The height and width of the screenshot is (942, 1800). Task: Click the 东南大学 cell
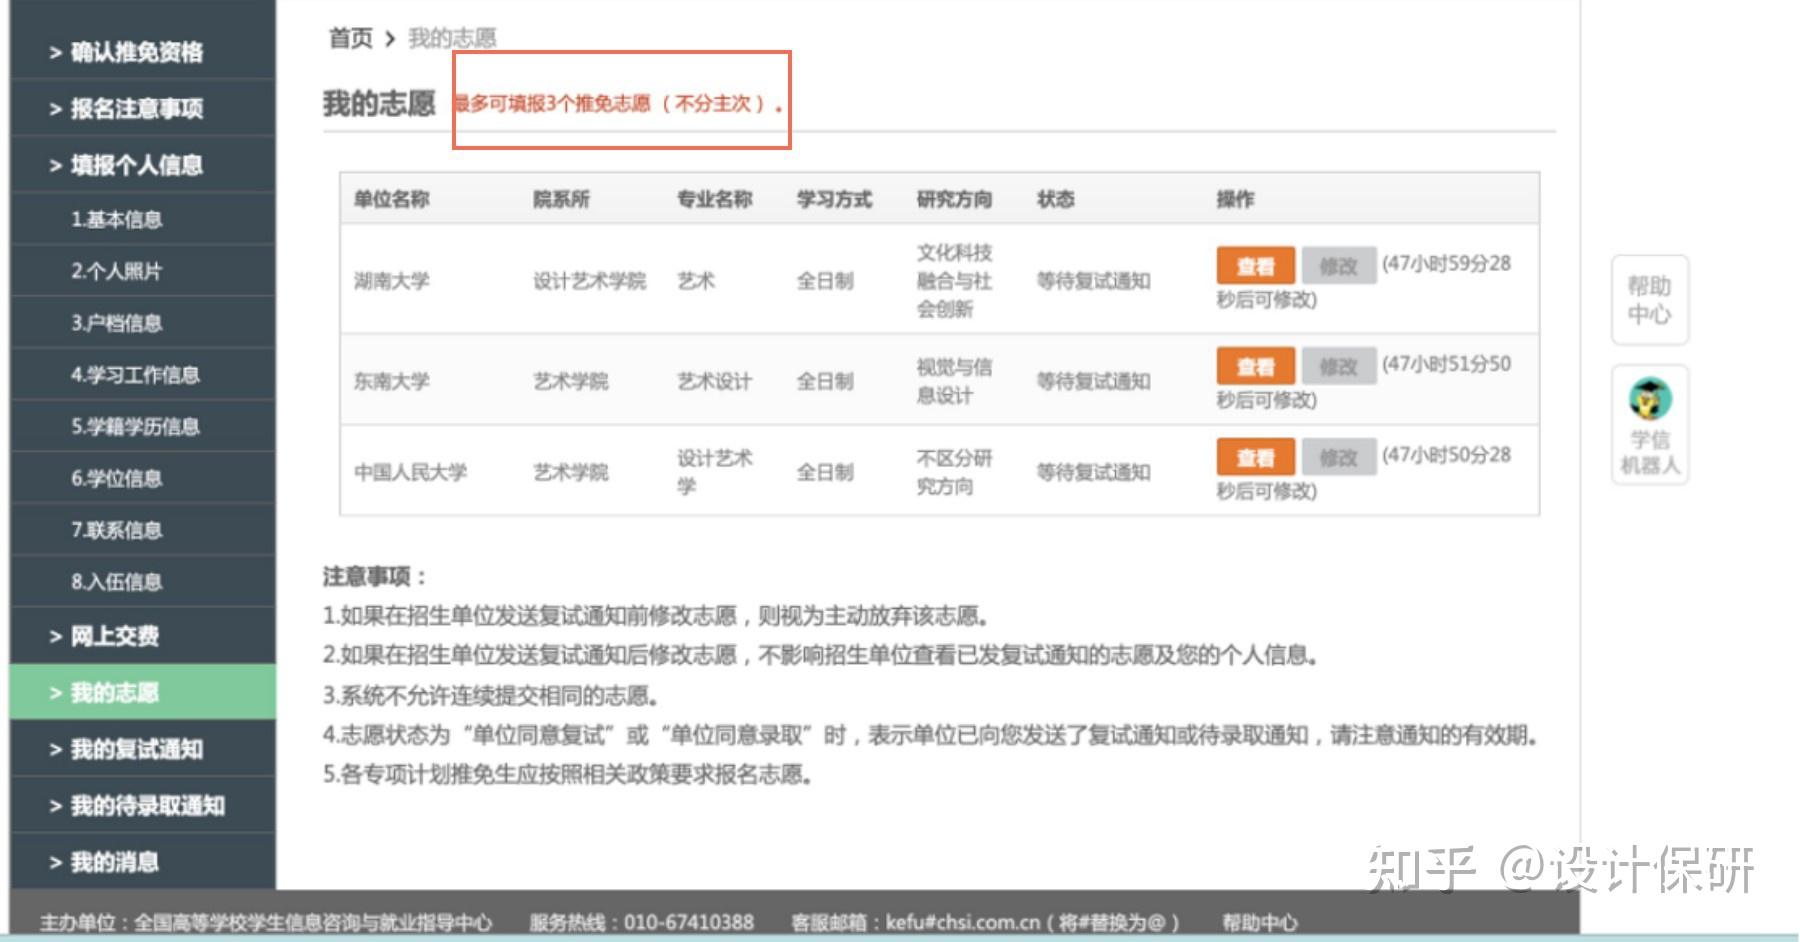click(391, 381)
